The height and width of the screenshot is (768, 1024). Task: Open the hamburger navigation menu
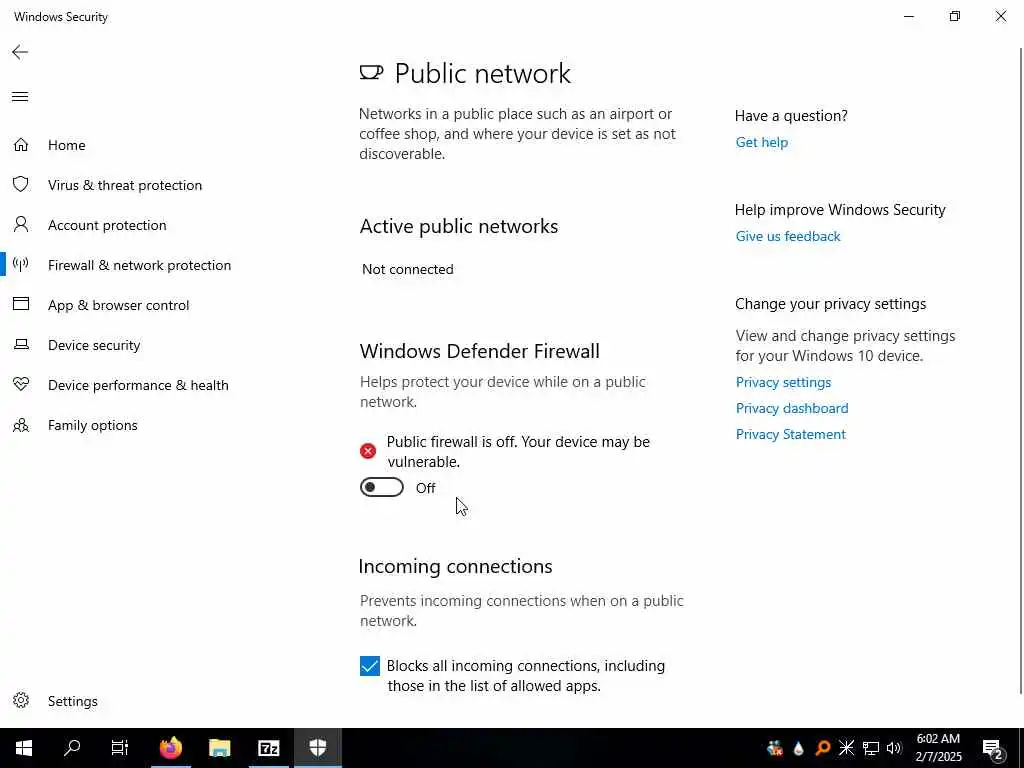[x=20, y=97]
